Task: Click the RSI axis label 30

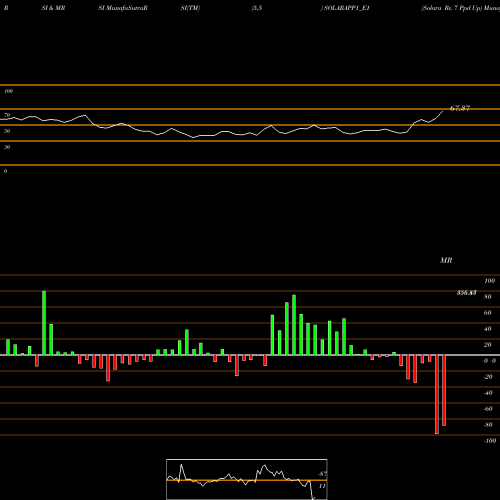Action: pyautogui.click(x=7, y=147)
